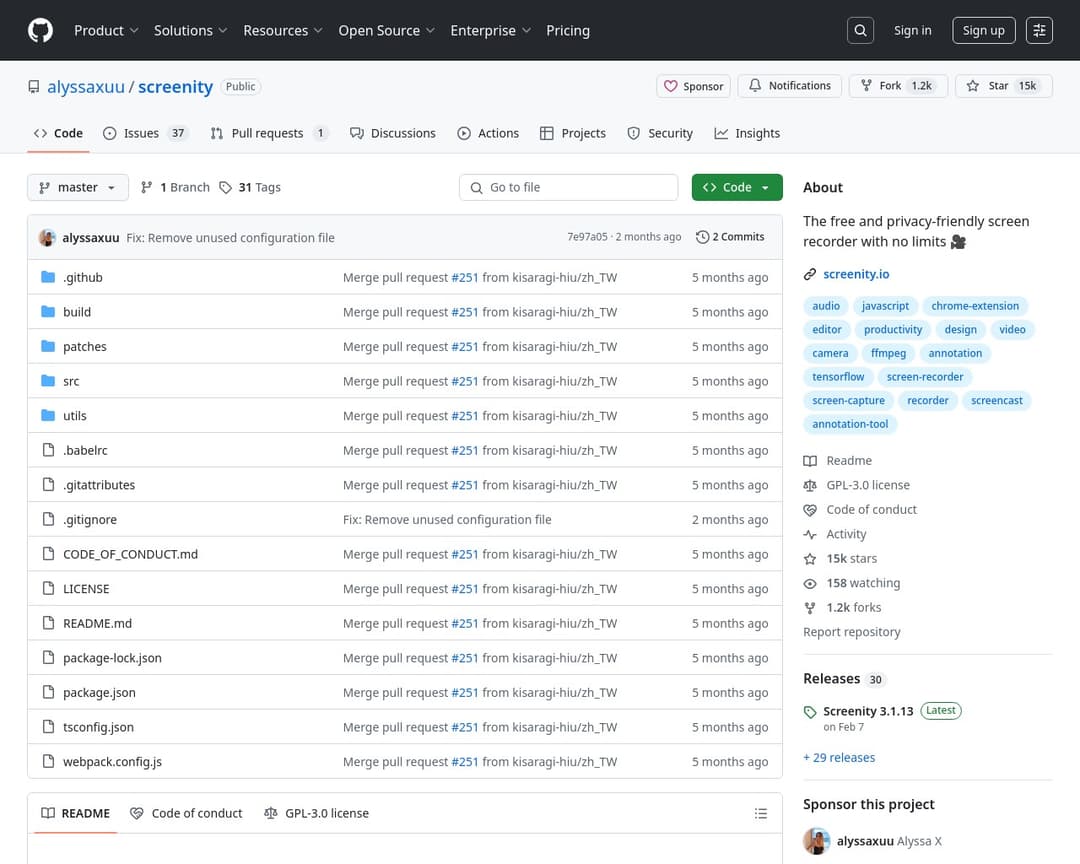1080x864 pixels.
Task: Click the heart icon on Sponsor button
Action: [x=670, y=86]
